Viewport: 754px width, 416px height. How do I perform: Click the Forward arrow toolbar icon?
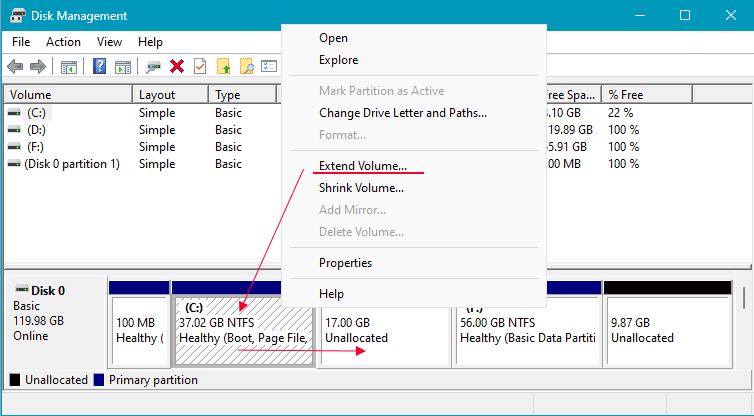coord(38,66)
